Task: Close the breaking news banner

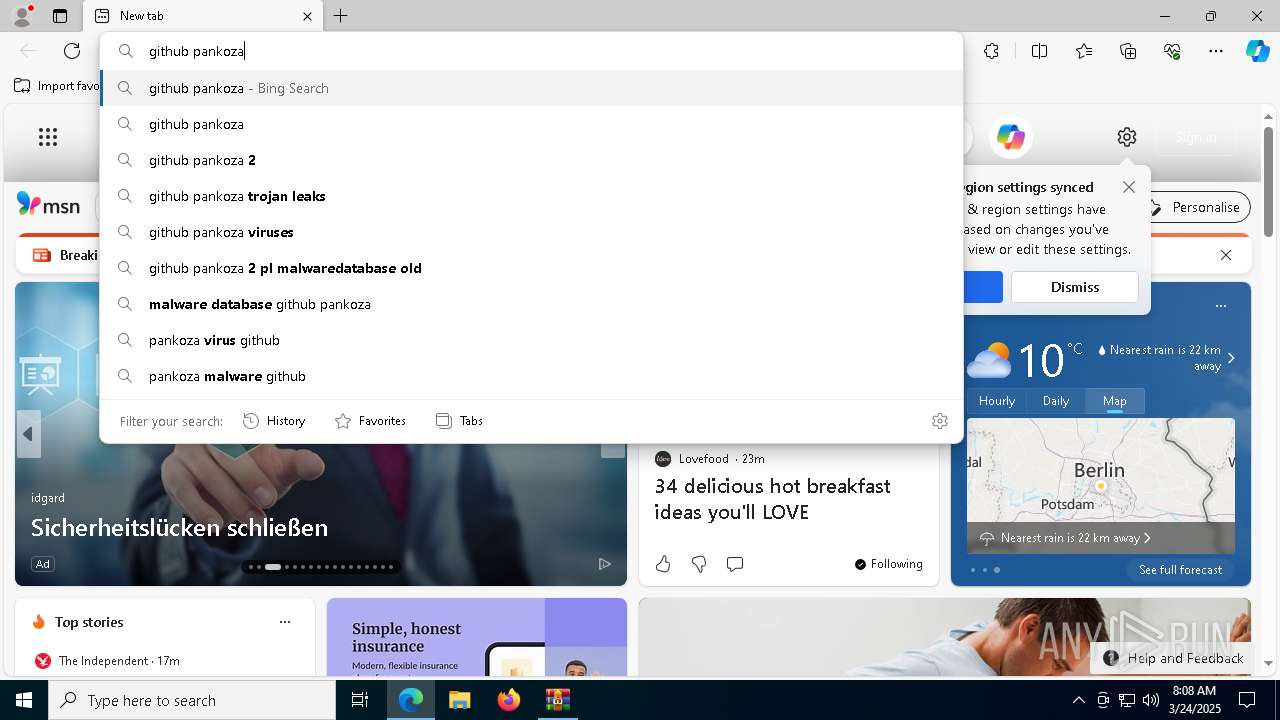Action: pyautogui.click(x=1226, y=255)
